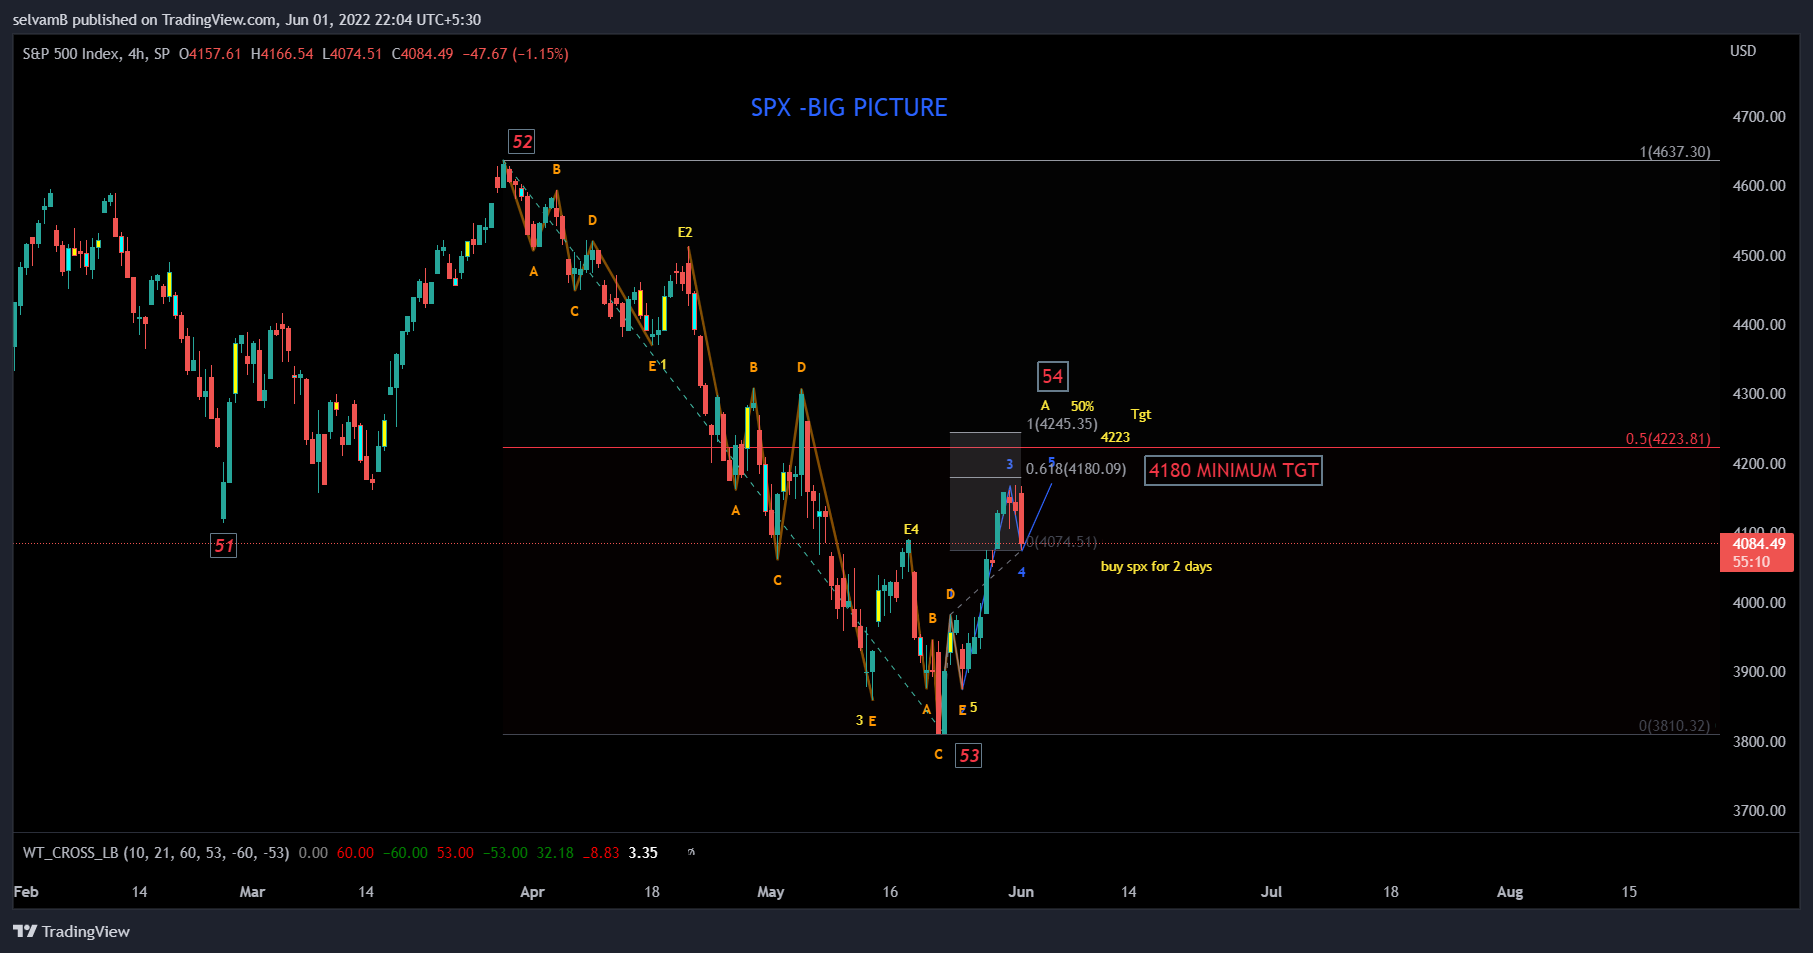The width and height of the screenshot is (1813, 953).
Task: Click the boxed wave label 52
Action: click(522, 141)
